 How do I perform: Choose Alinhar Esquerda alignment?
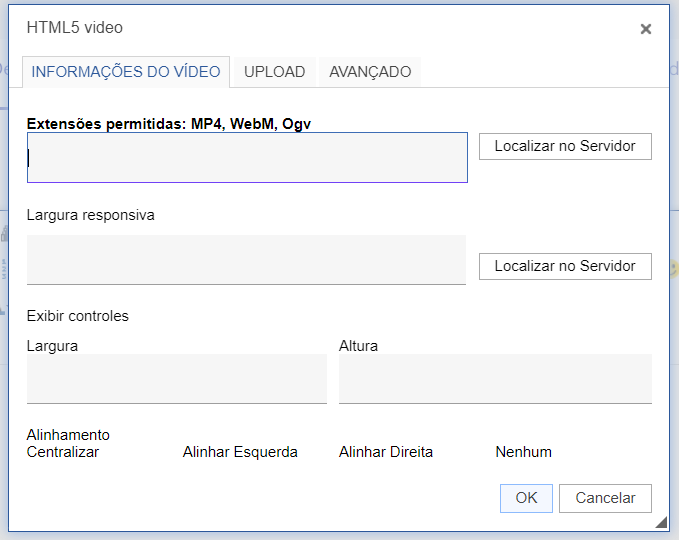coord(240,452)
